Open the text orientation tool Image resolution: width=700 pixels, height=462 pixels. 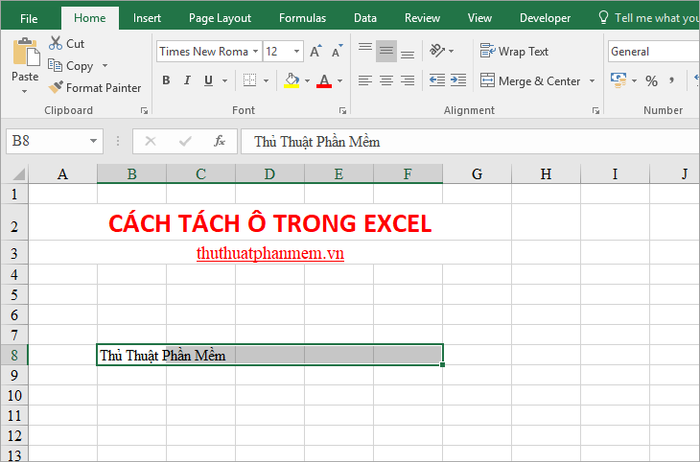437,51
